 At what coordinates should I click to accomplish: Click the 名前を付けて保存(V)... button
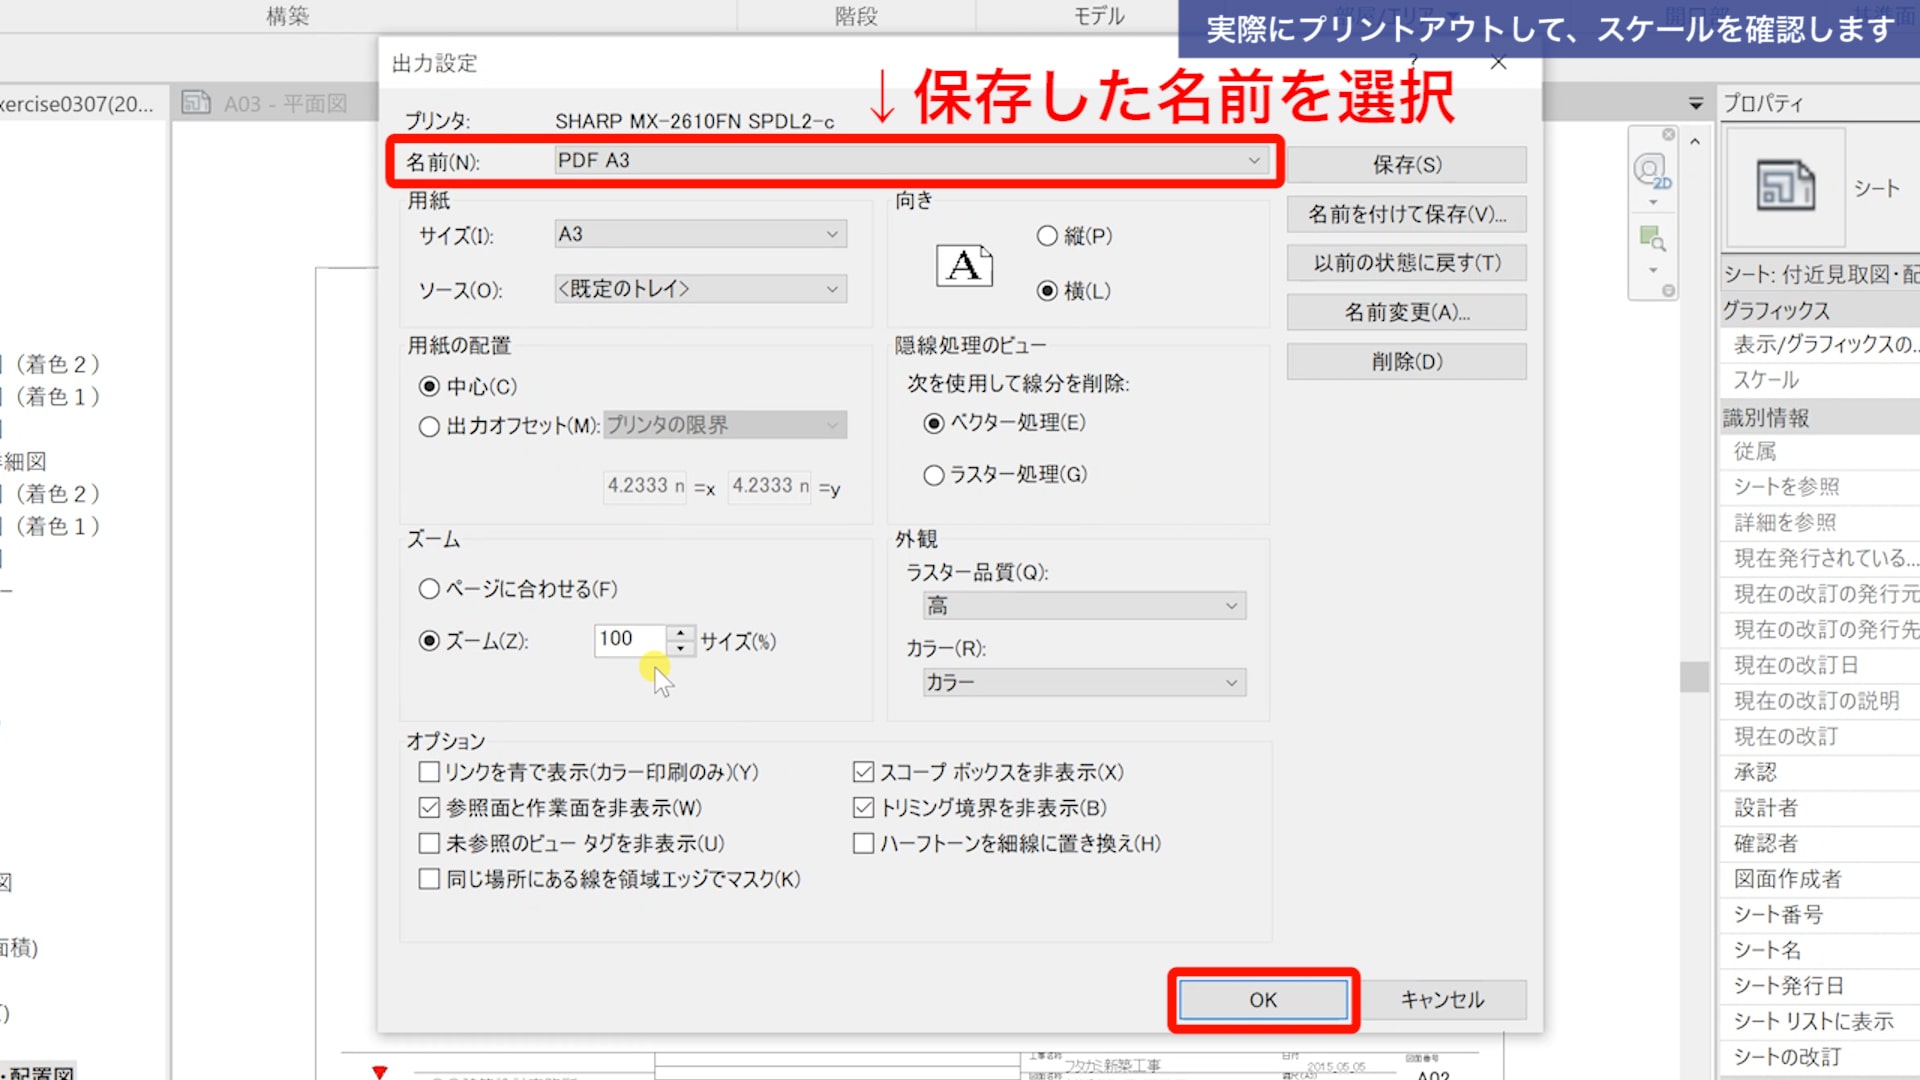pyautogui.click(x=1406, y=214)
